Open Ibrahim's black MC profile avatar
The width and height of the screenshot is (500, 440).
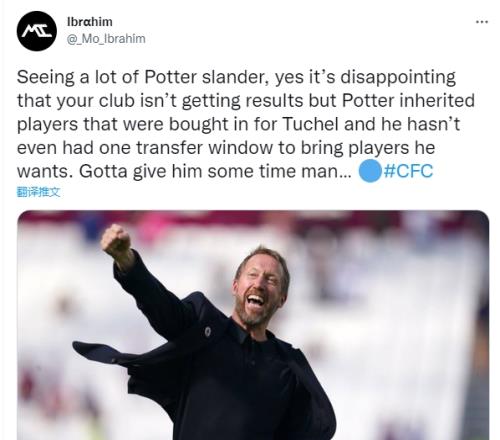click(x=37, y=31)
